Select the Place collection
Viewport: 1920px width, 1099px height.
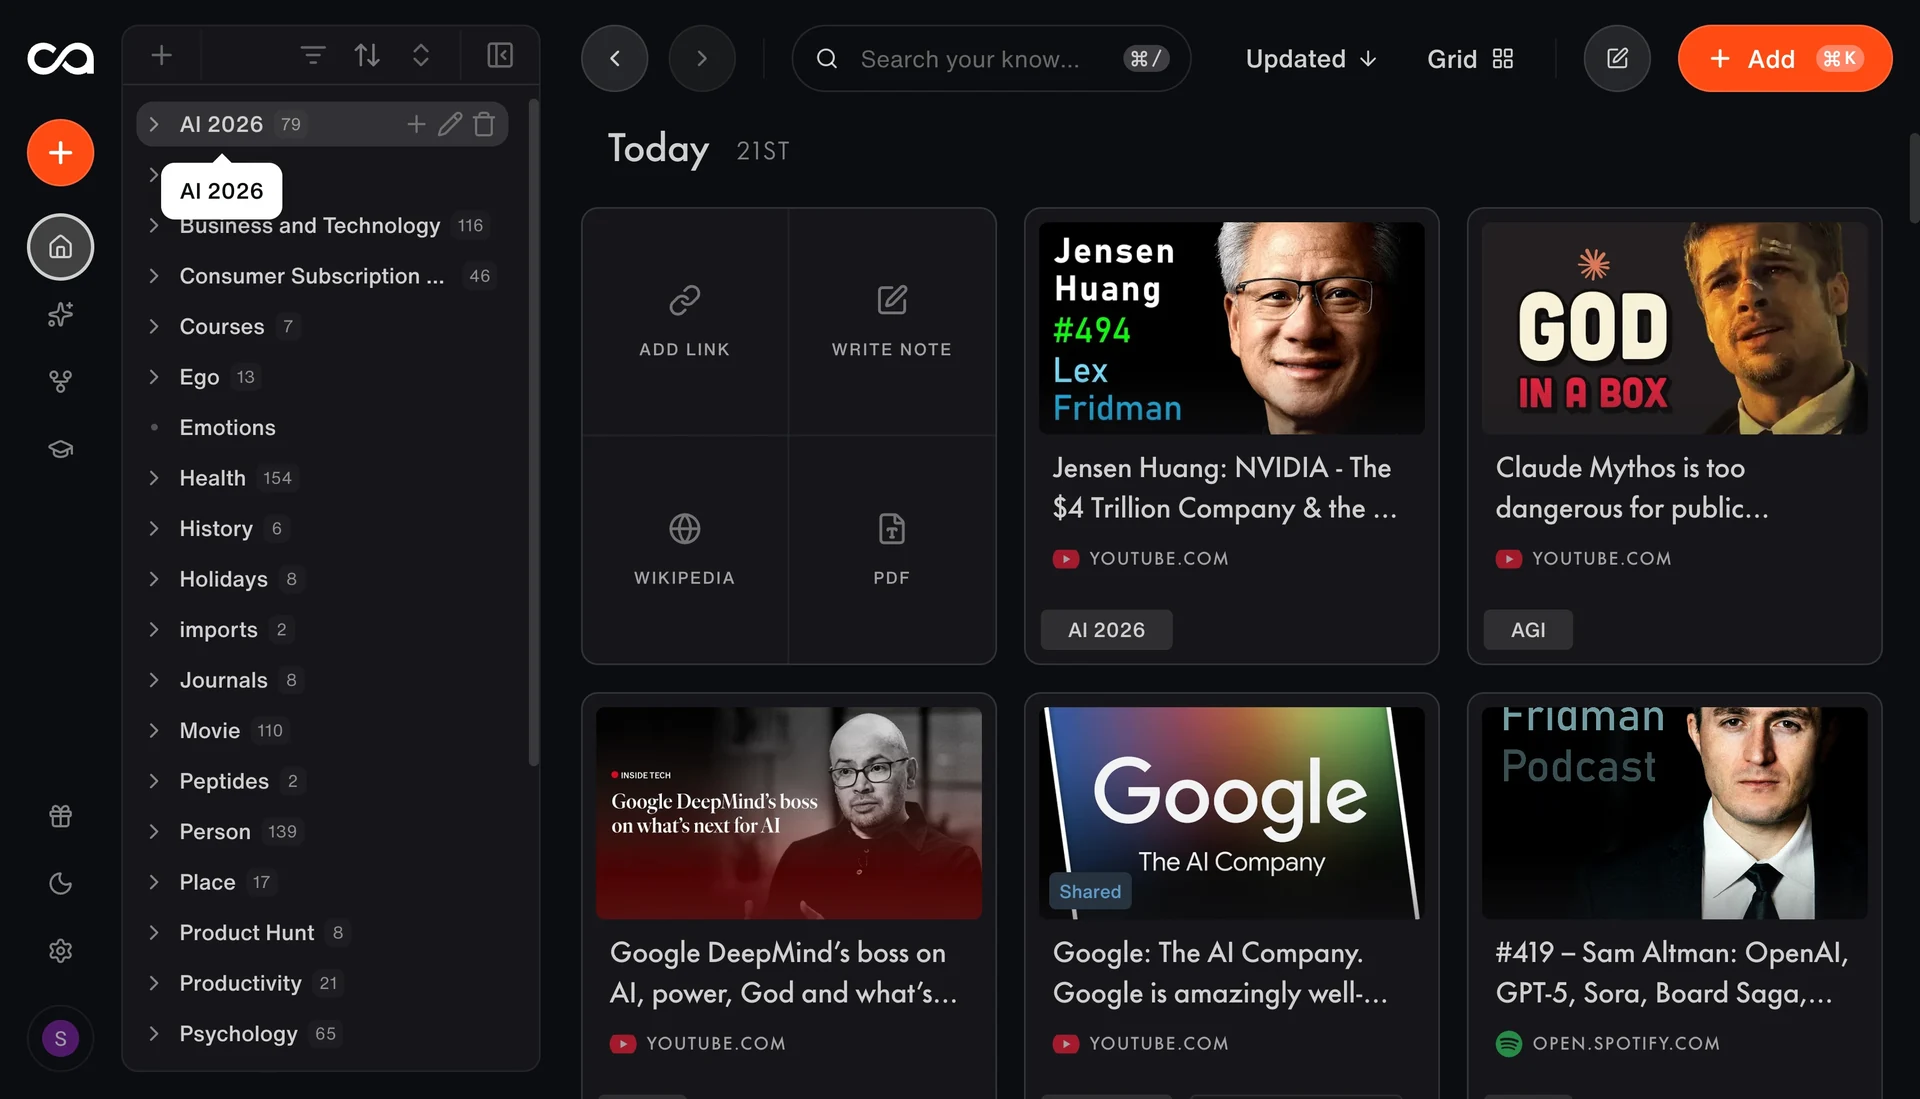click(x=322, y=882)
